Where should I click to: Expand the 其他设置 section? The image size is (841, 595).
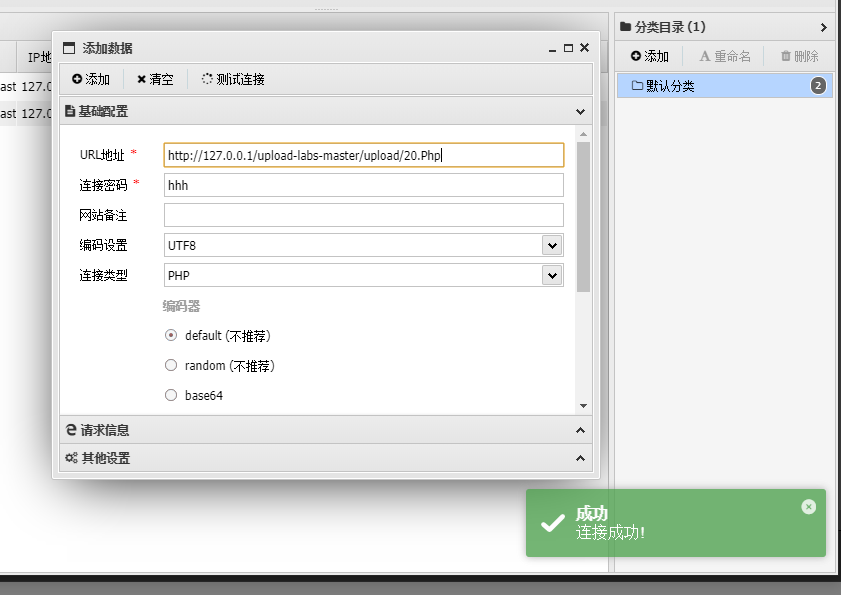tap(326, 458)
